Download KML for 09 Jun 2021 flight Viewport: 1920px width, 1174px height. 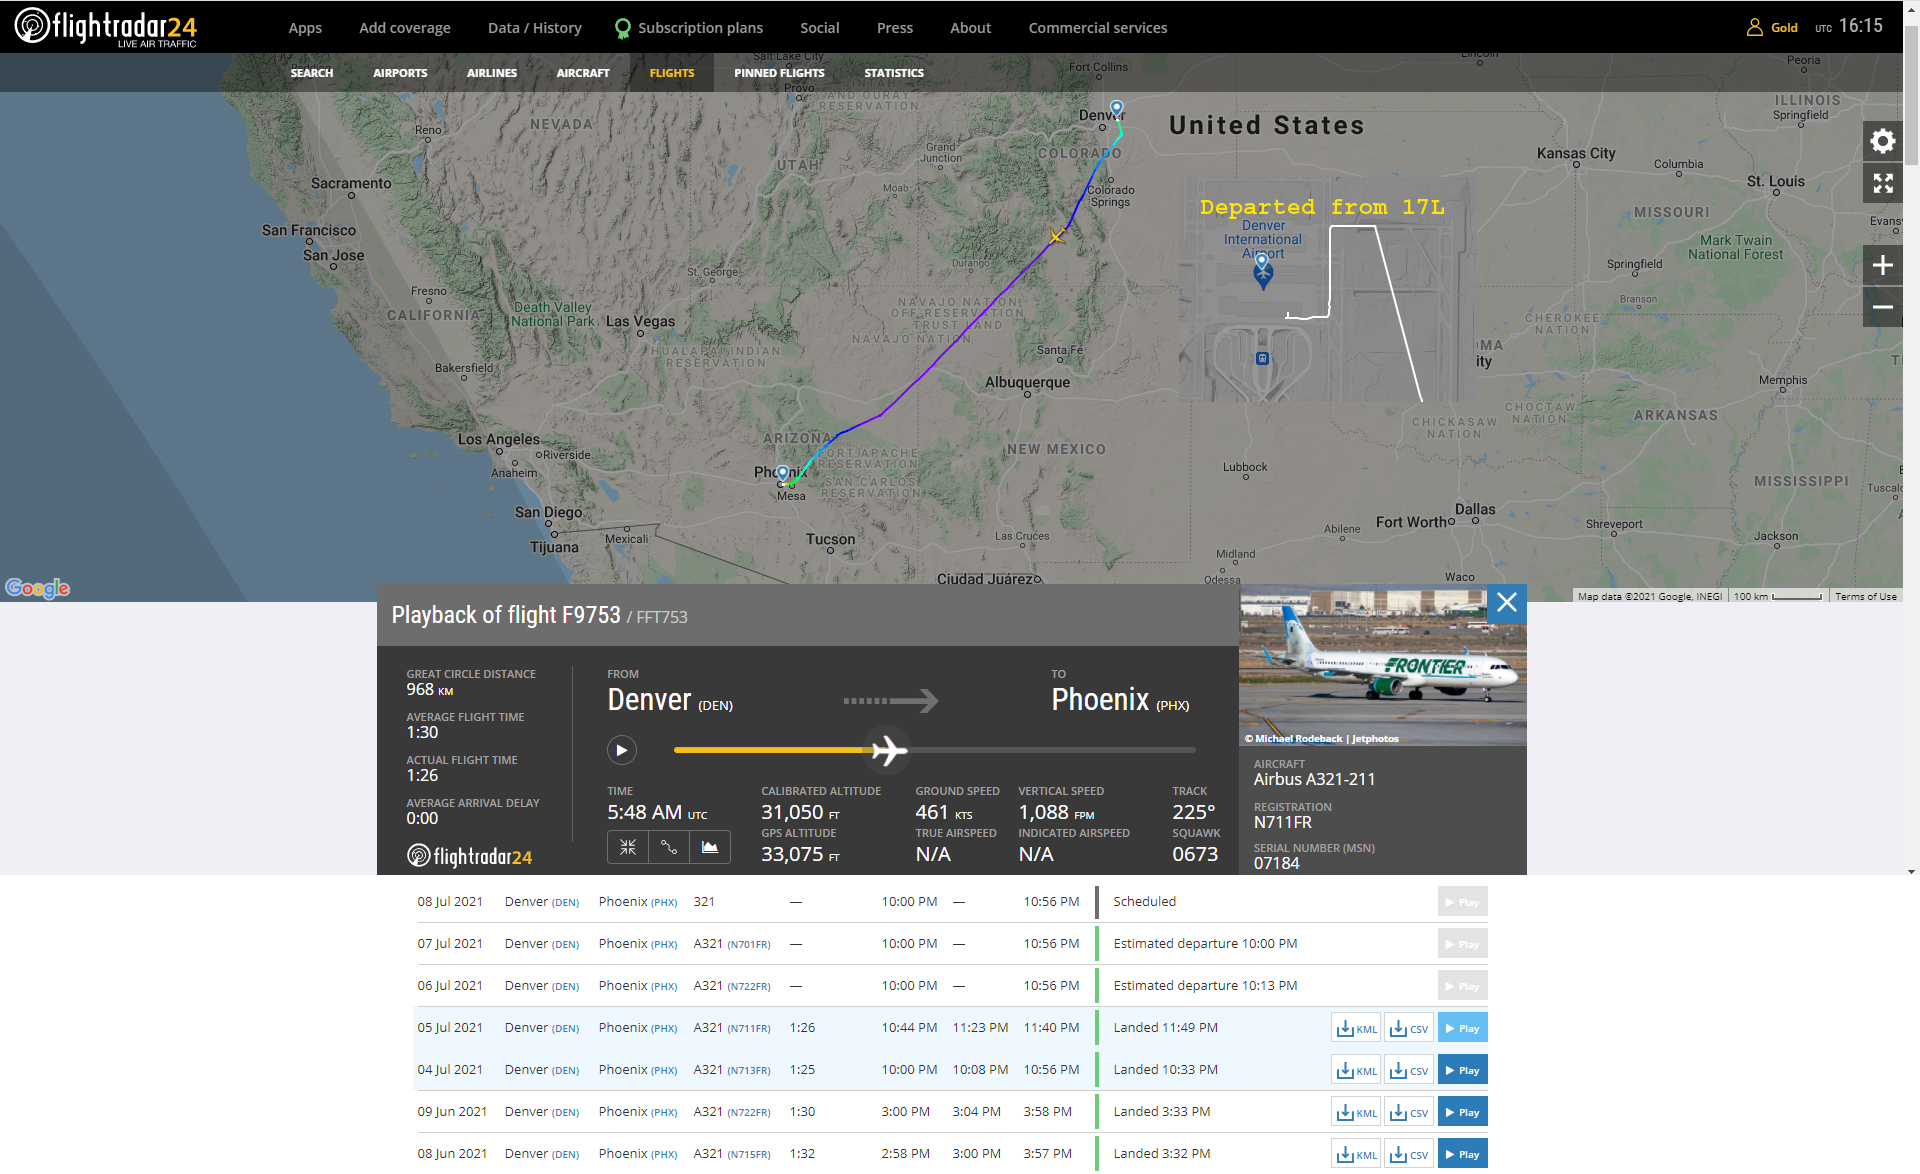point(1356,1112)
